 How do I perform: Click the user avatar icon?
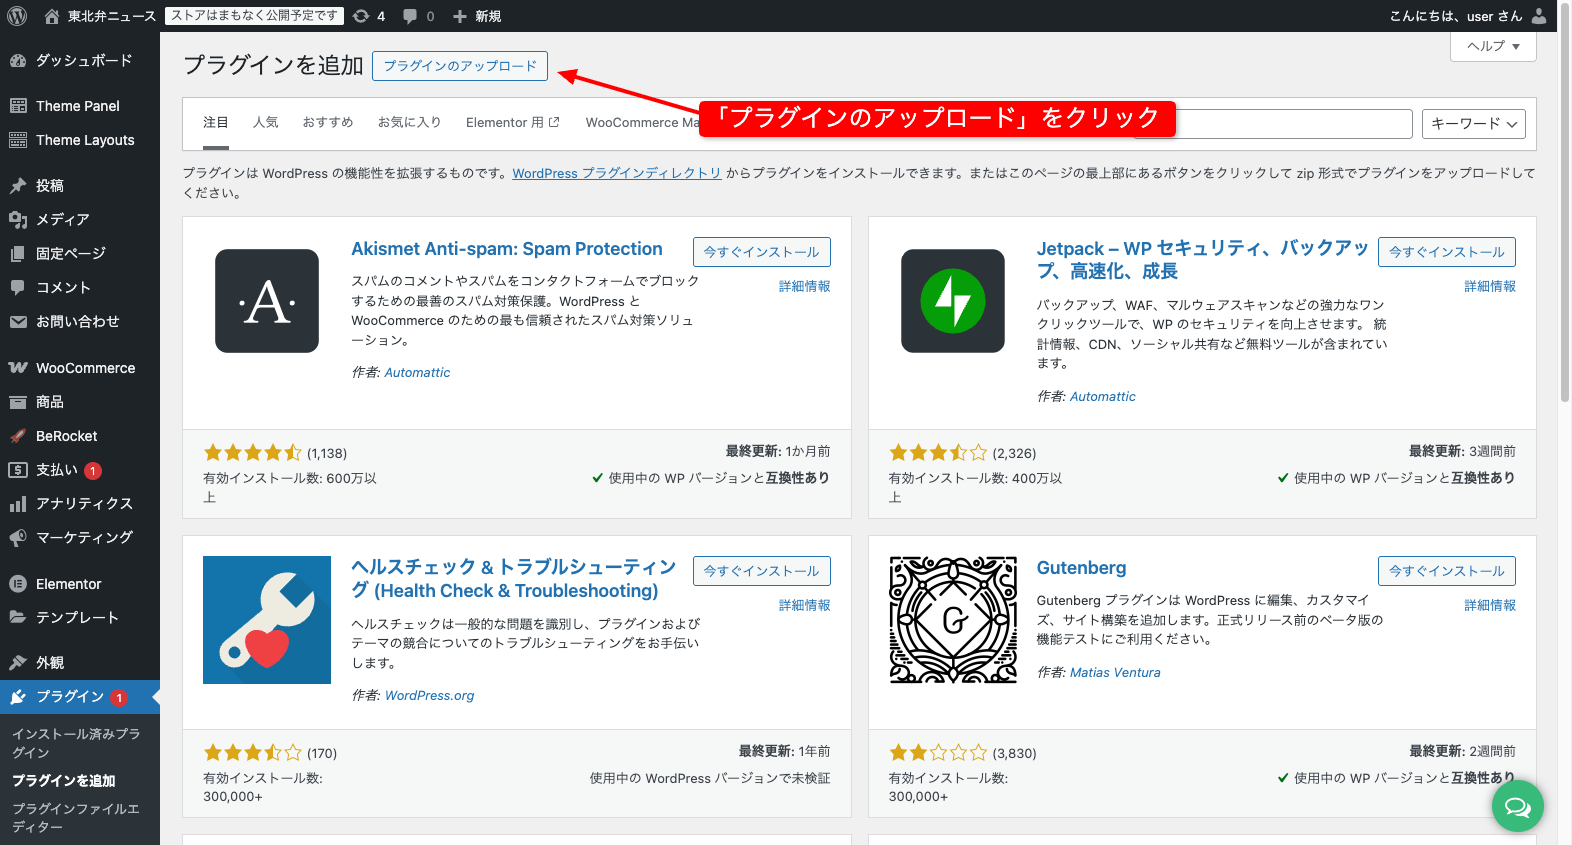1540,16
